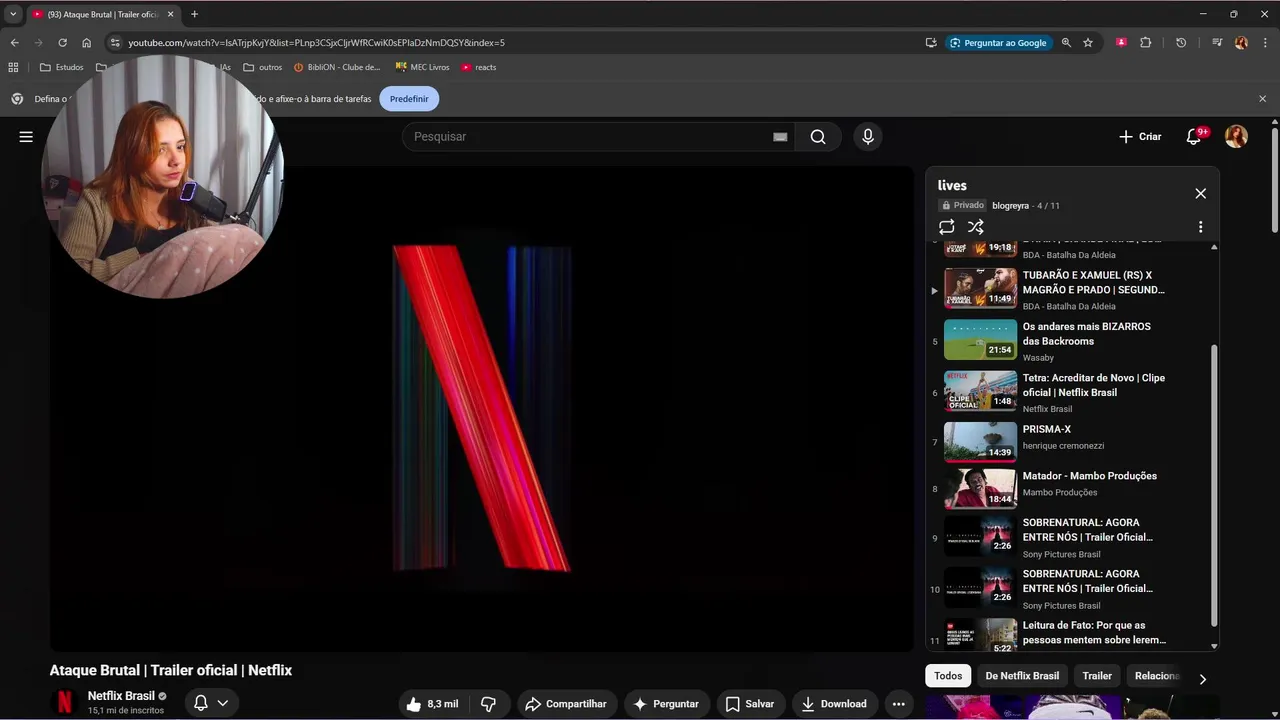Image resolution: width=1280 pixels, height=720 pixels.
Task: Play playlist item 10 SOBRENATURAL trailer
Action: click(1070, 588)
